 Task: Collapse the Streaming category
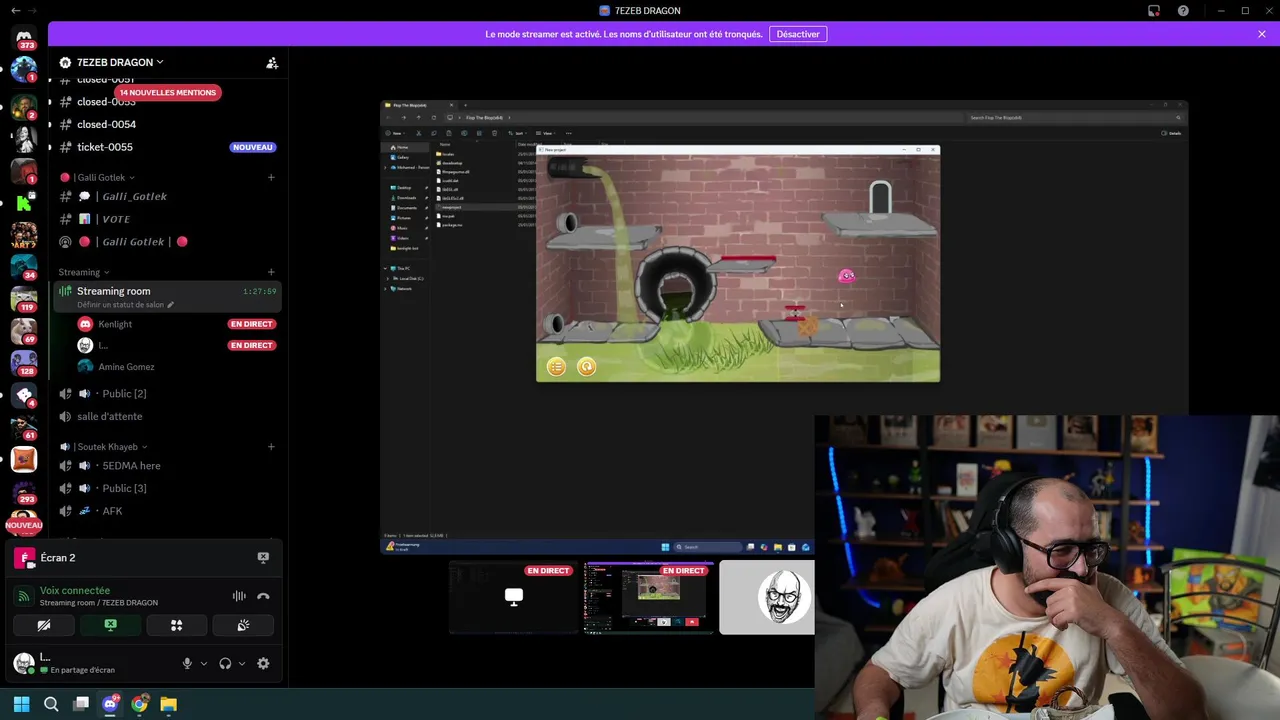84,272
